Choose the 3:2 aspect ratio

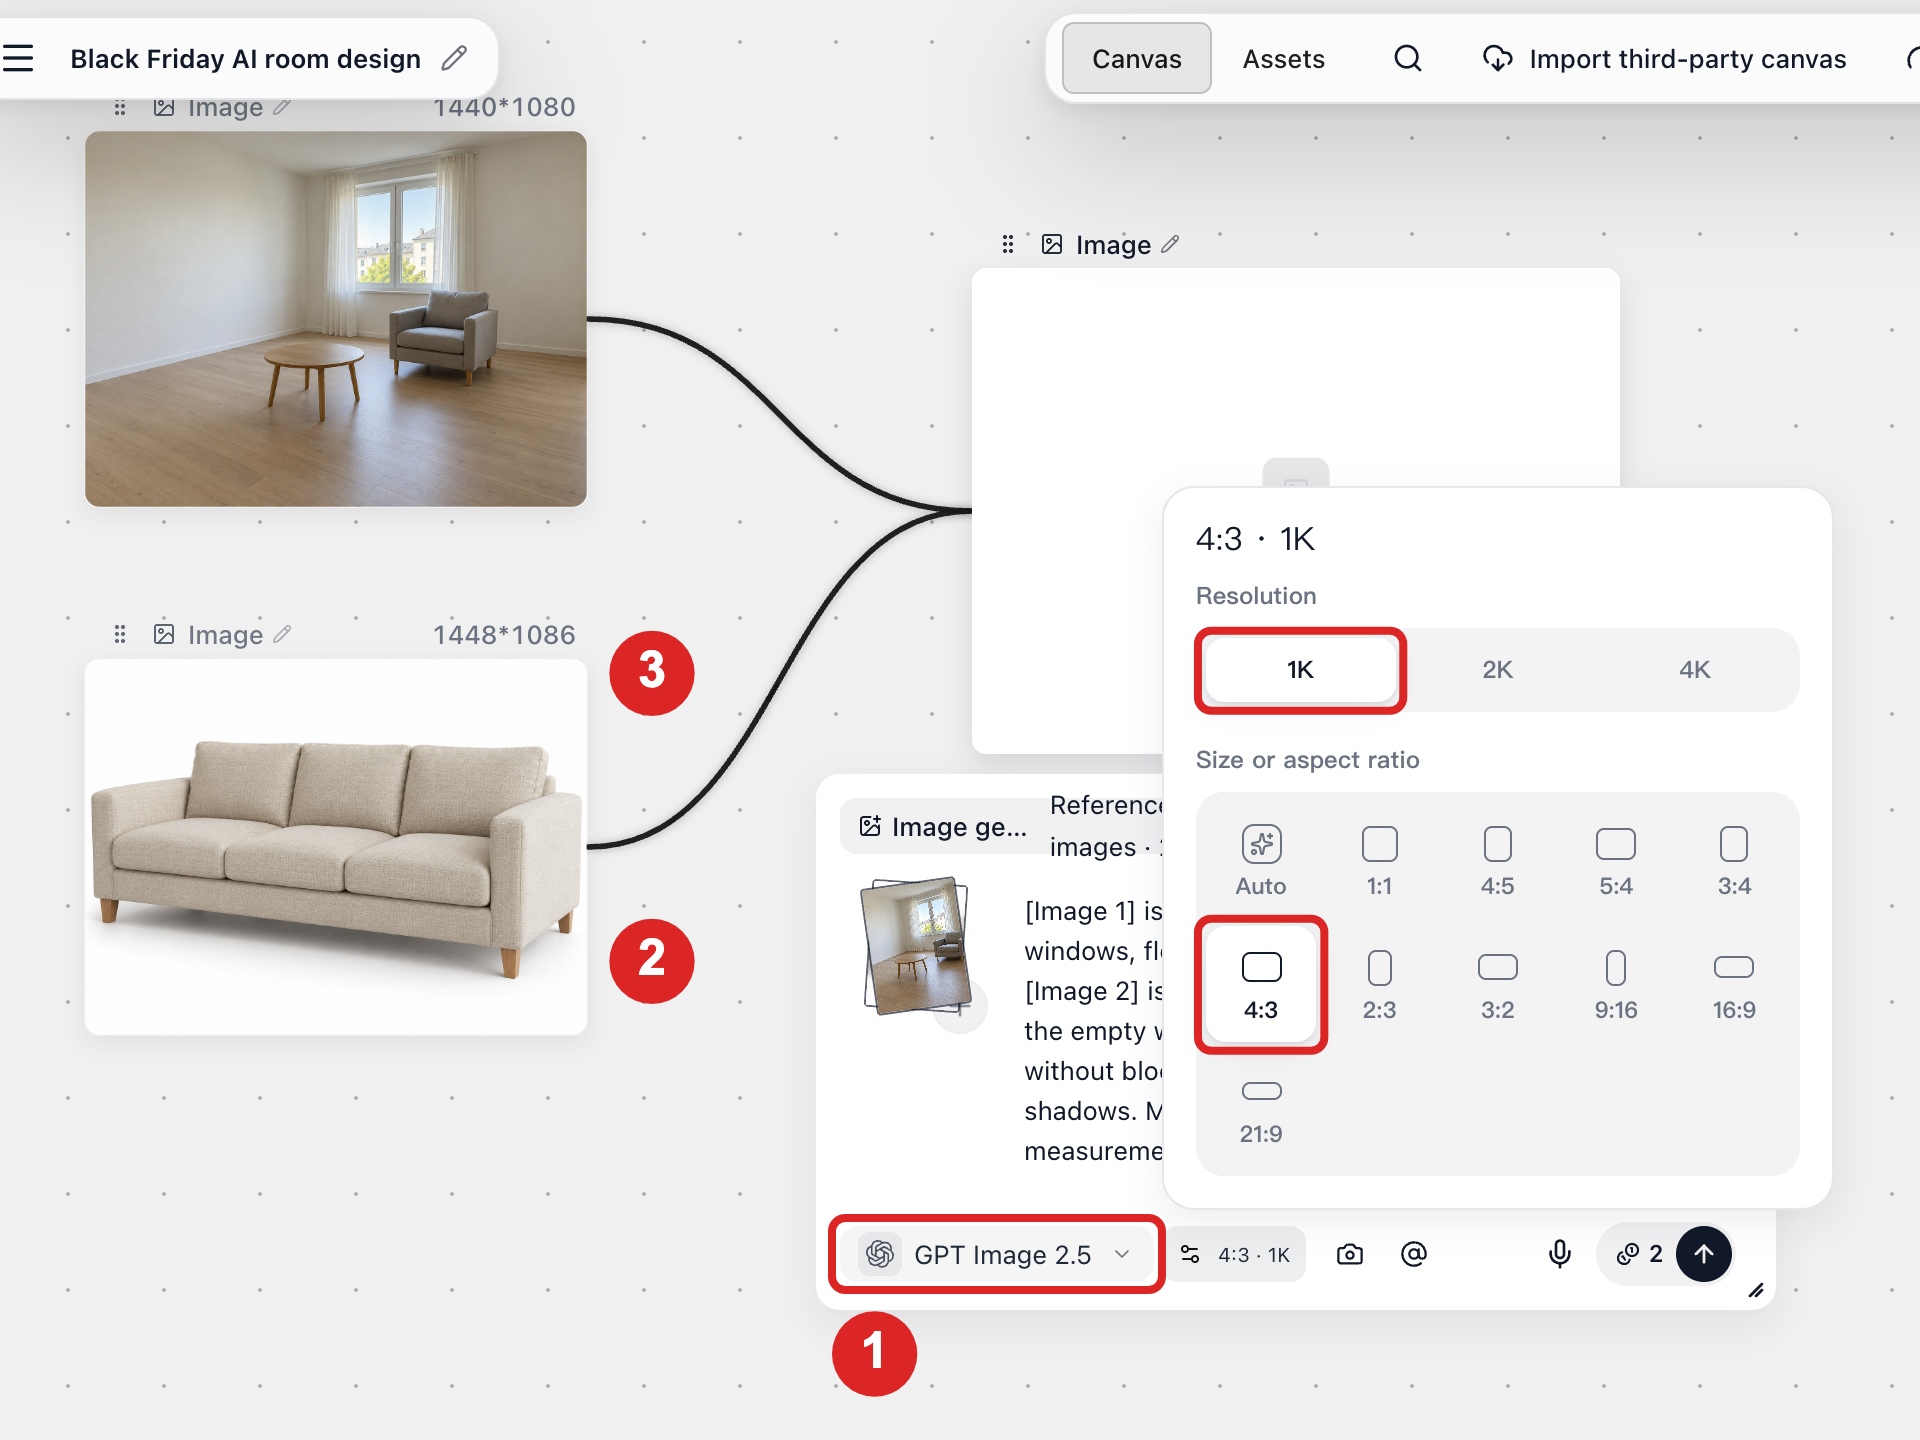[1497, 985]
